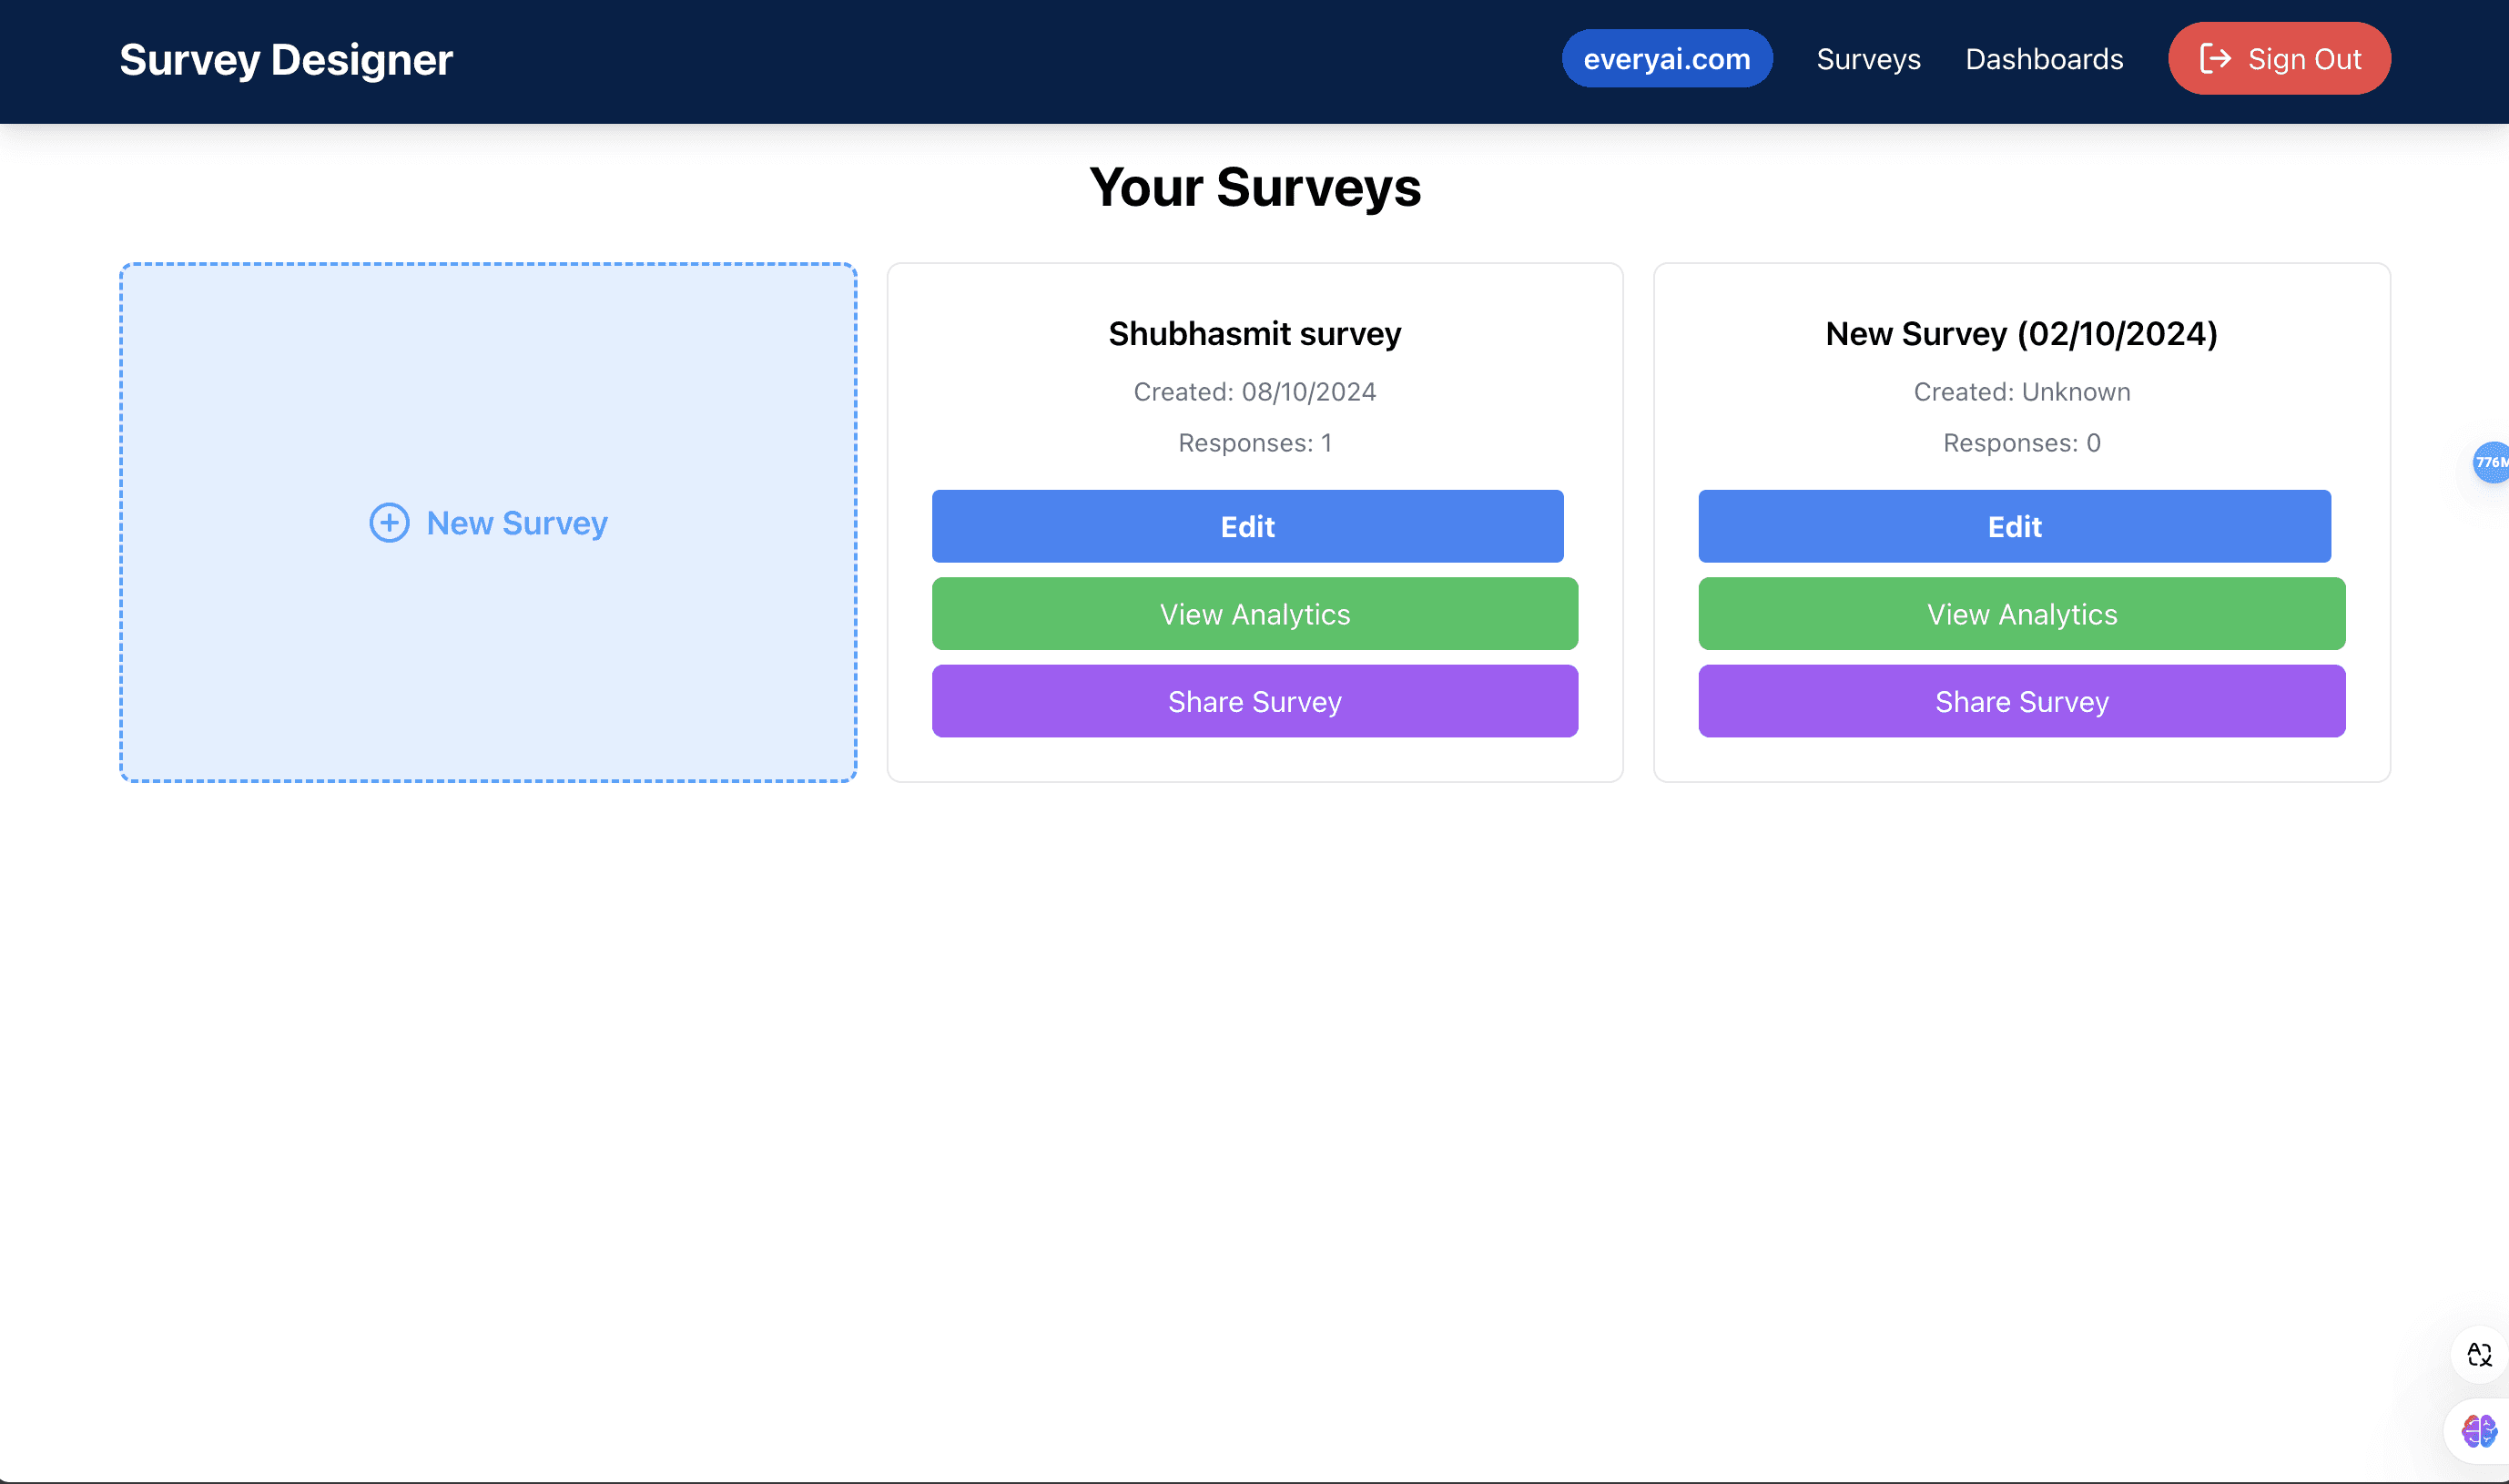The height and width of the screenshot is (1484, 2509).
Task: Select the New Survey (02/10/2024) card title
Action: (2021, 334)
